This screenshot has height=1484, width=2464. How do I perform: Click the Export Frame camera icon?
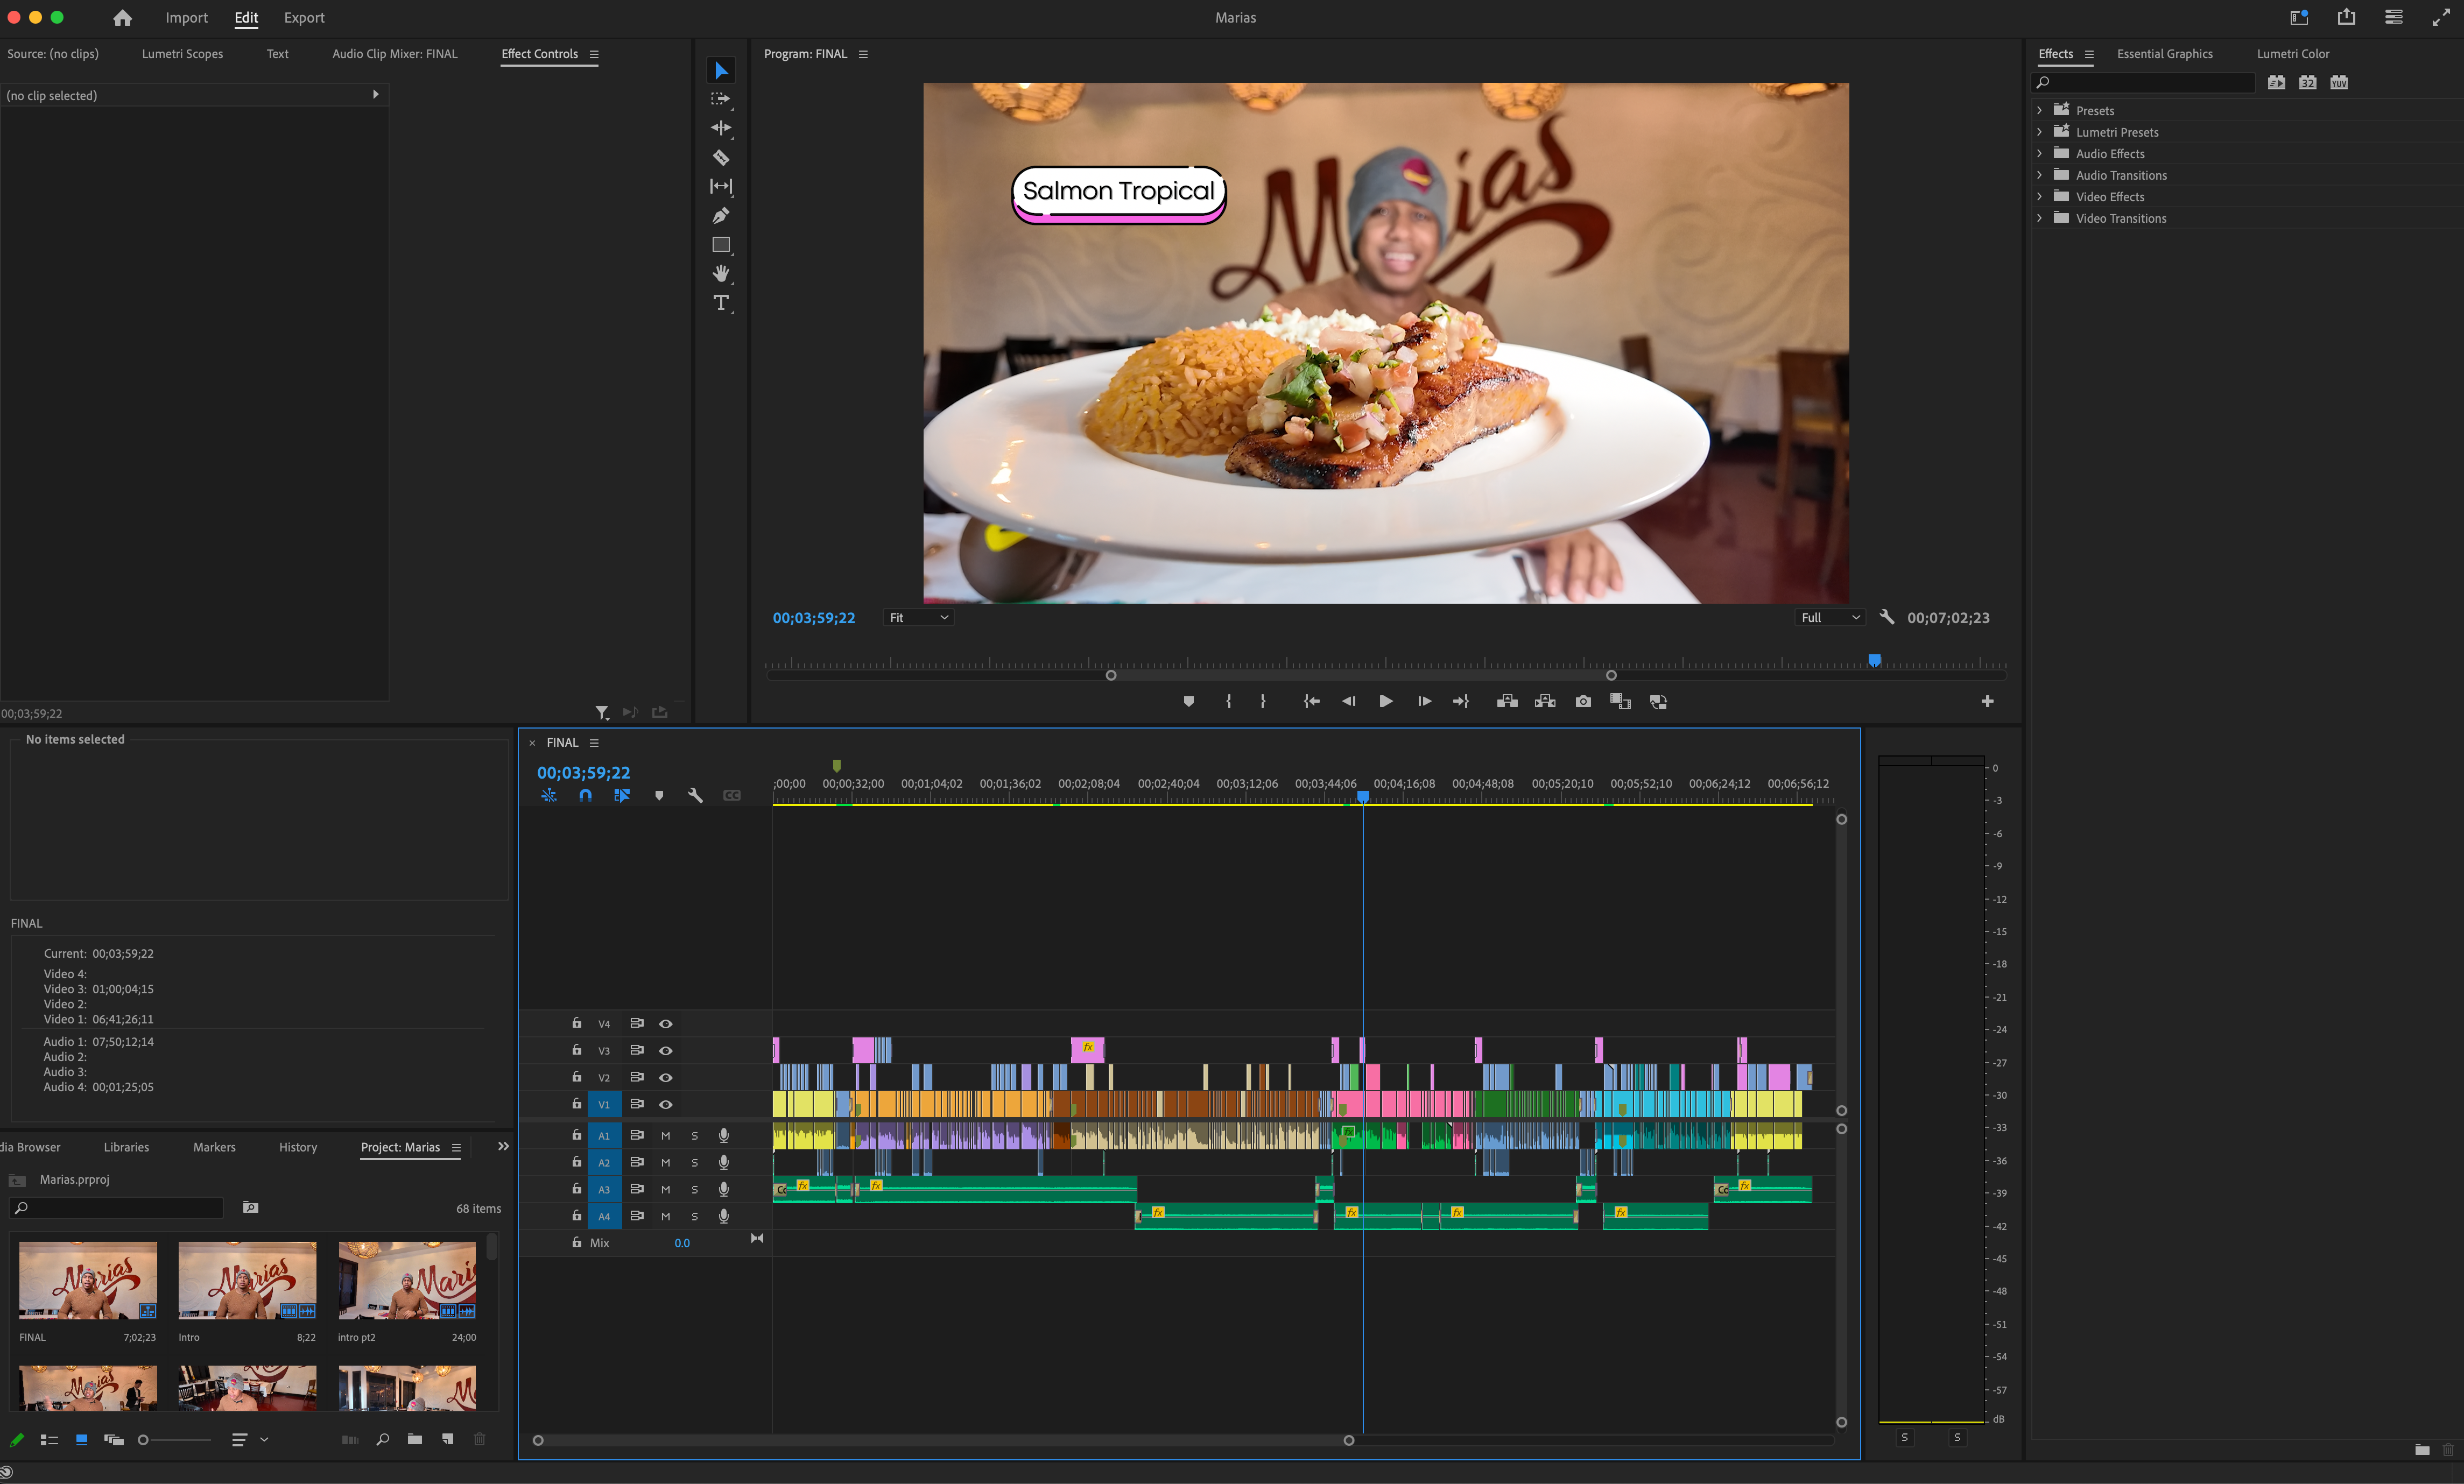(x=1582, y=701)
